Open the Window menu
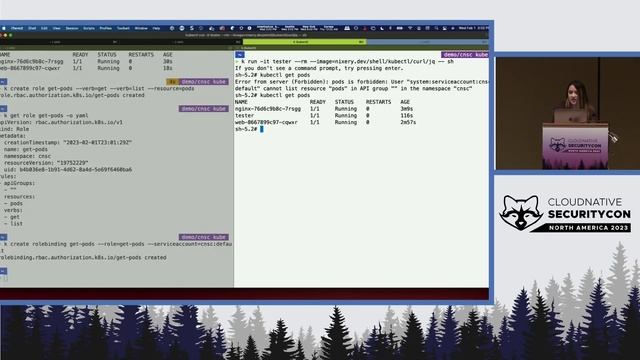 coord(141,28)
